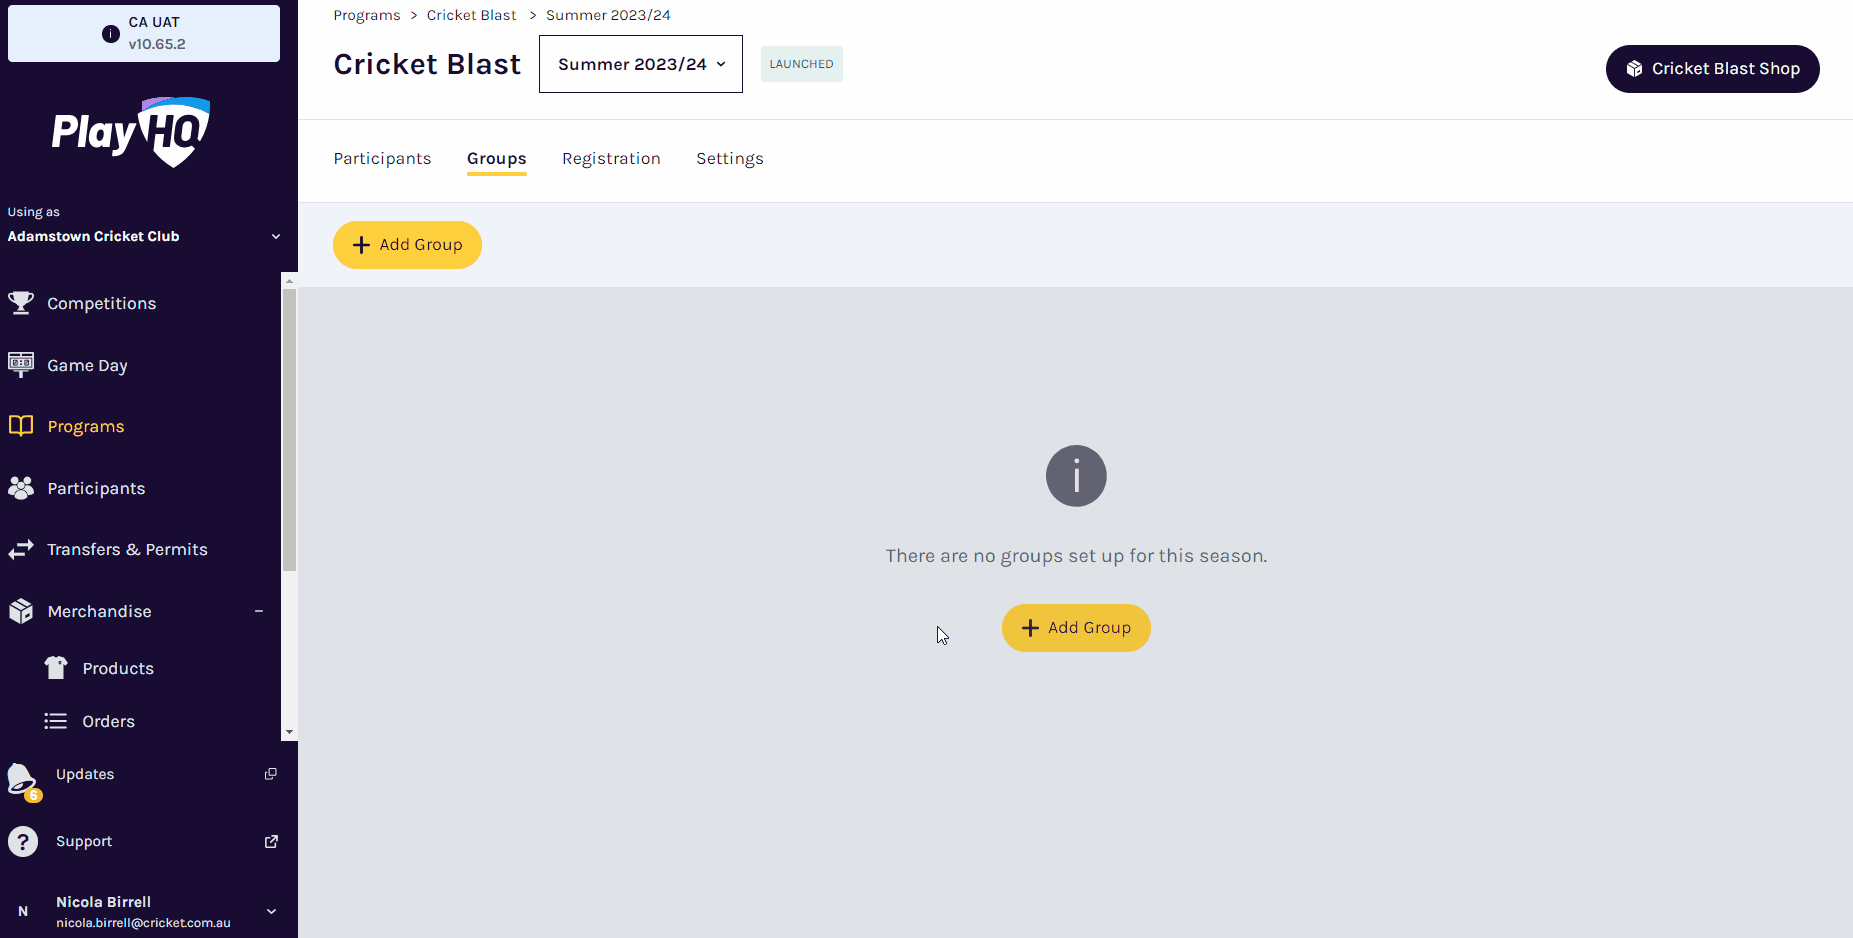Click the Cricket Blast page heading
The width and height of the screenshot is (1853, 938).
point(427,64)
